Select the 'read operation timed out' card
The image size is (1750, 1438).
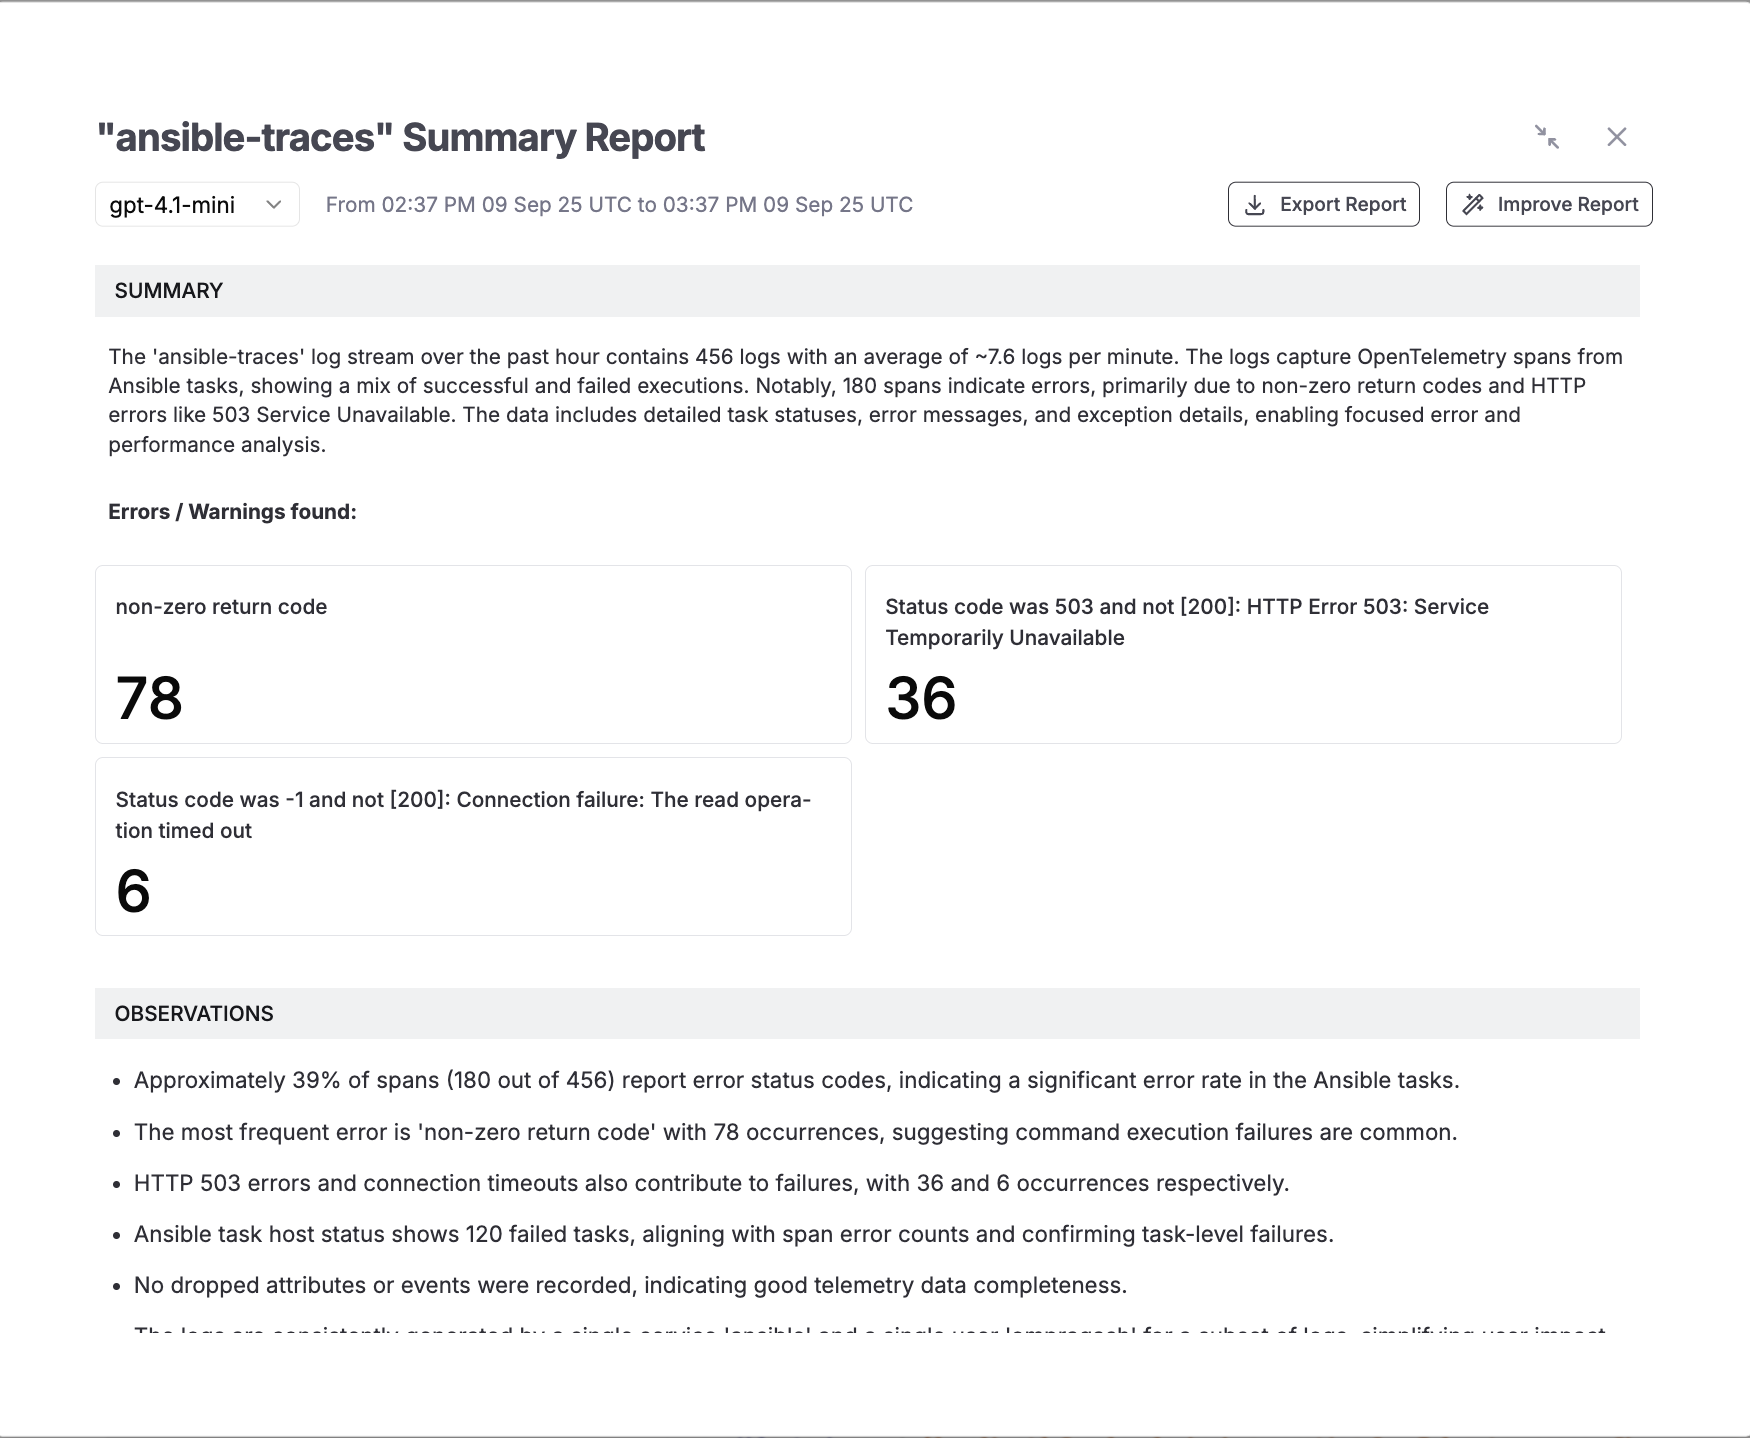coord(473,846)
